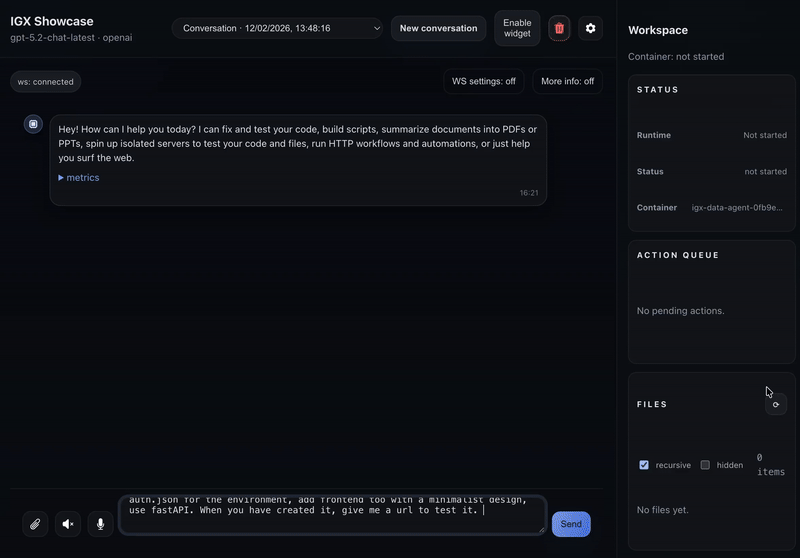
Task: Attach a file with paperclip icon
Action: (x=35, y=524)
